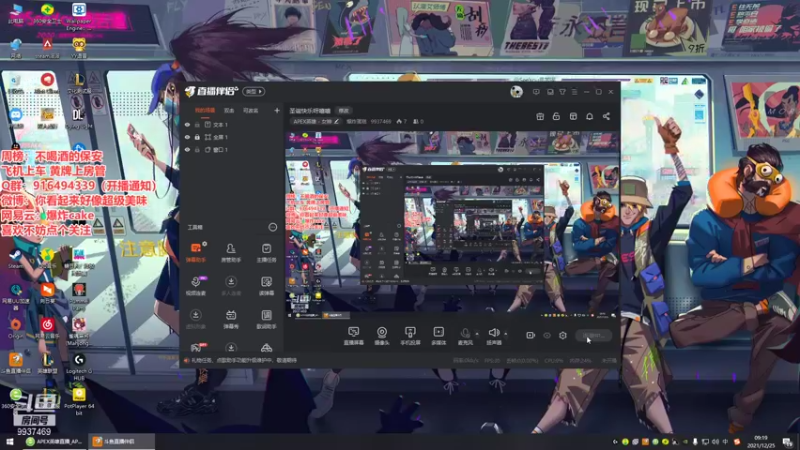Click the gift task notice in status bar
Viewport: 800px width, 450px height.
[x=243, y=360]
